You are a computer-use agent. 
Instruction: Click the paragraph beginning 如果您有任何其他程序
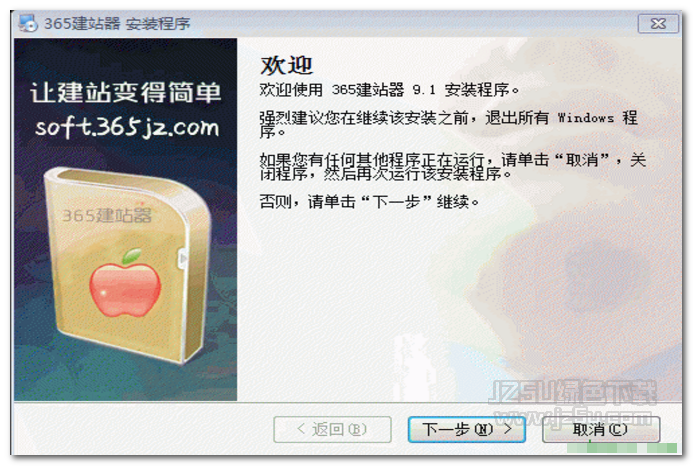tap(453, 166)
